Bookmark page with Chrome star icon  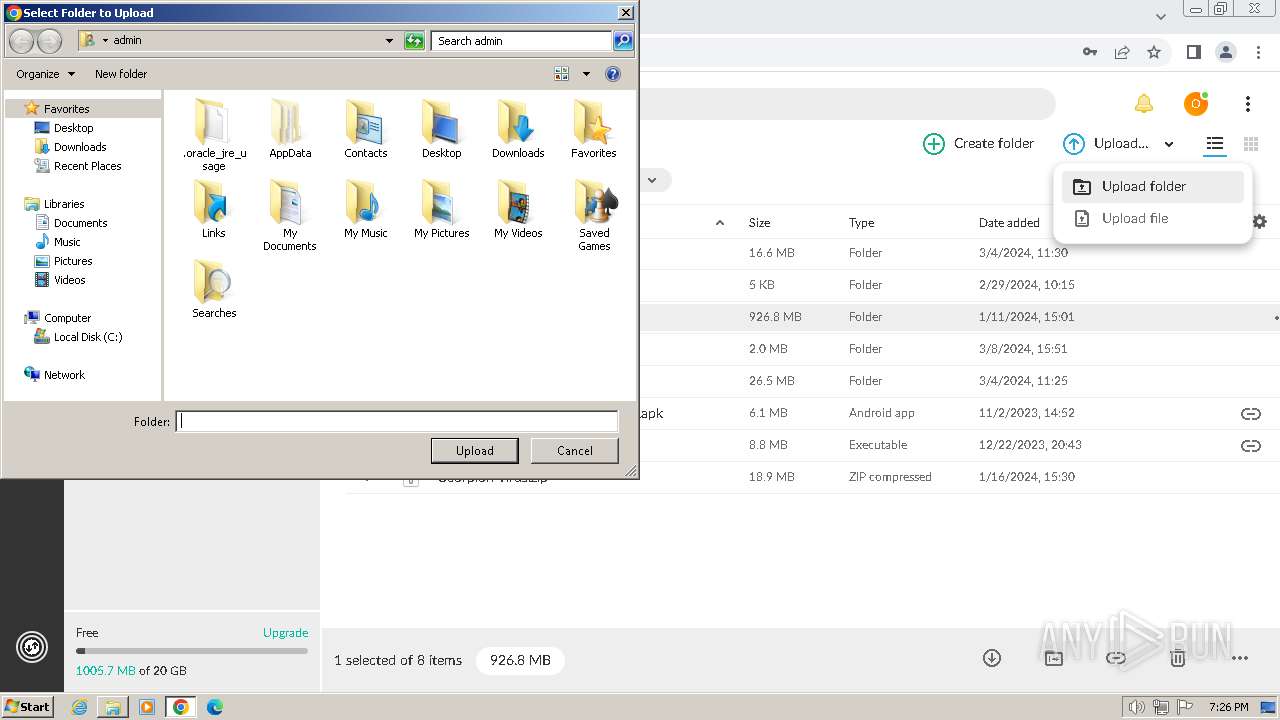coord(1154,52)
